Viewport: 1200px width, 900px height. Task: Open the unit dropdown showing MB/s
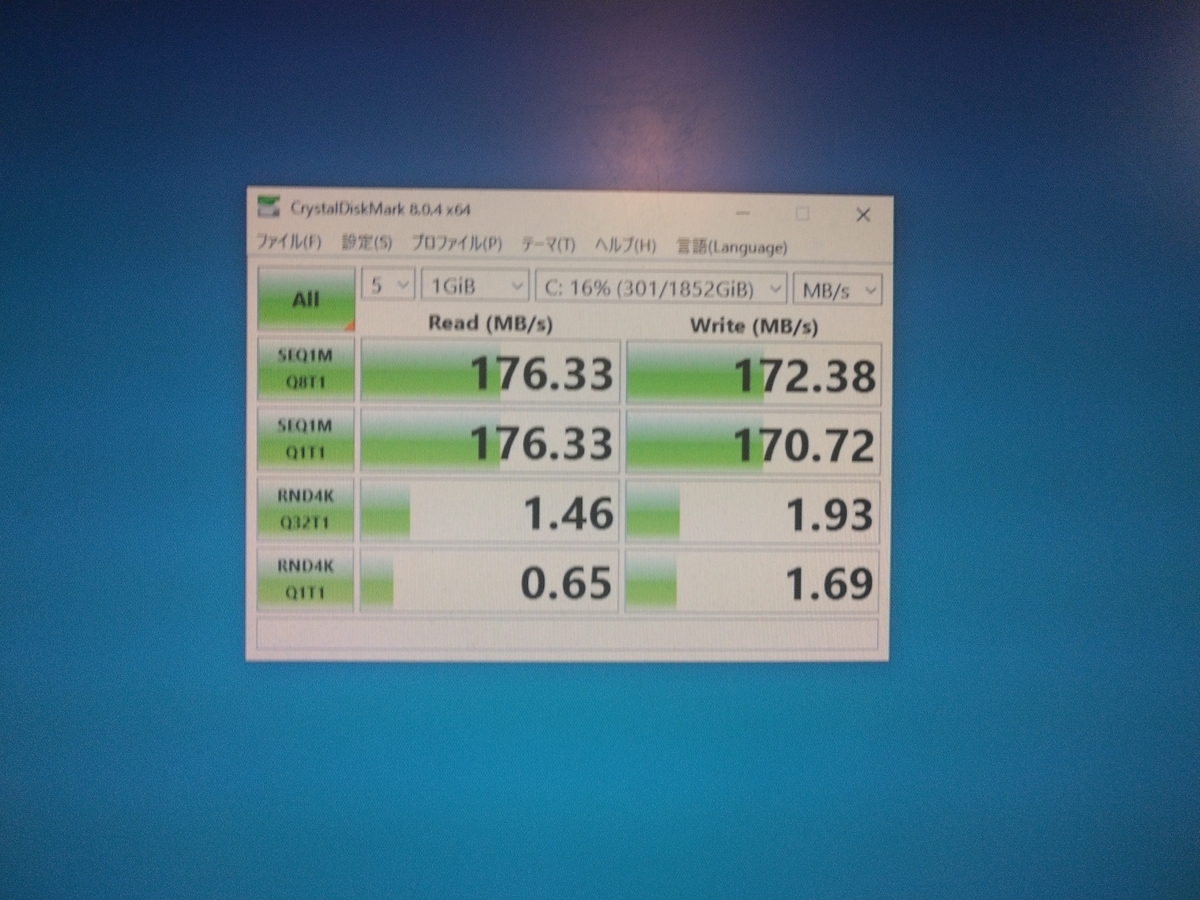[838, 289]
